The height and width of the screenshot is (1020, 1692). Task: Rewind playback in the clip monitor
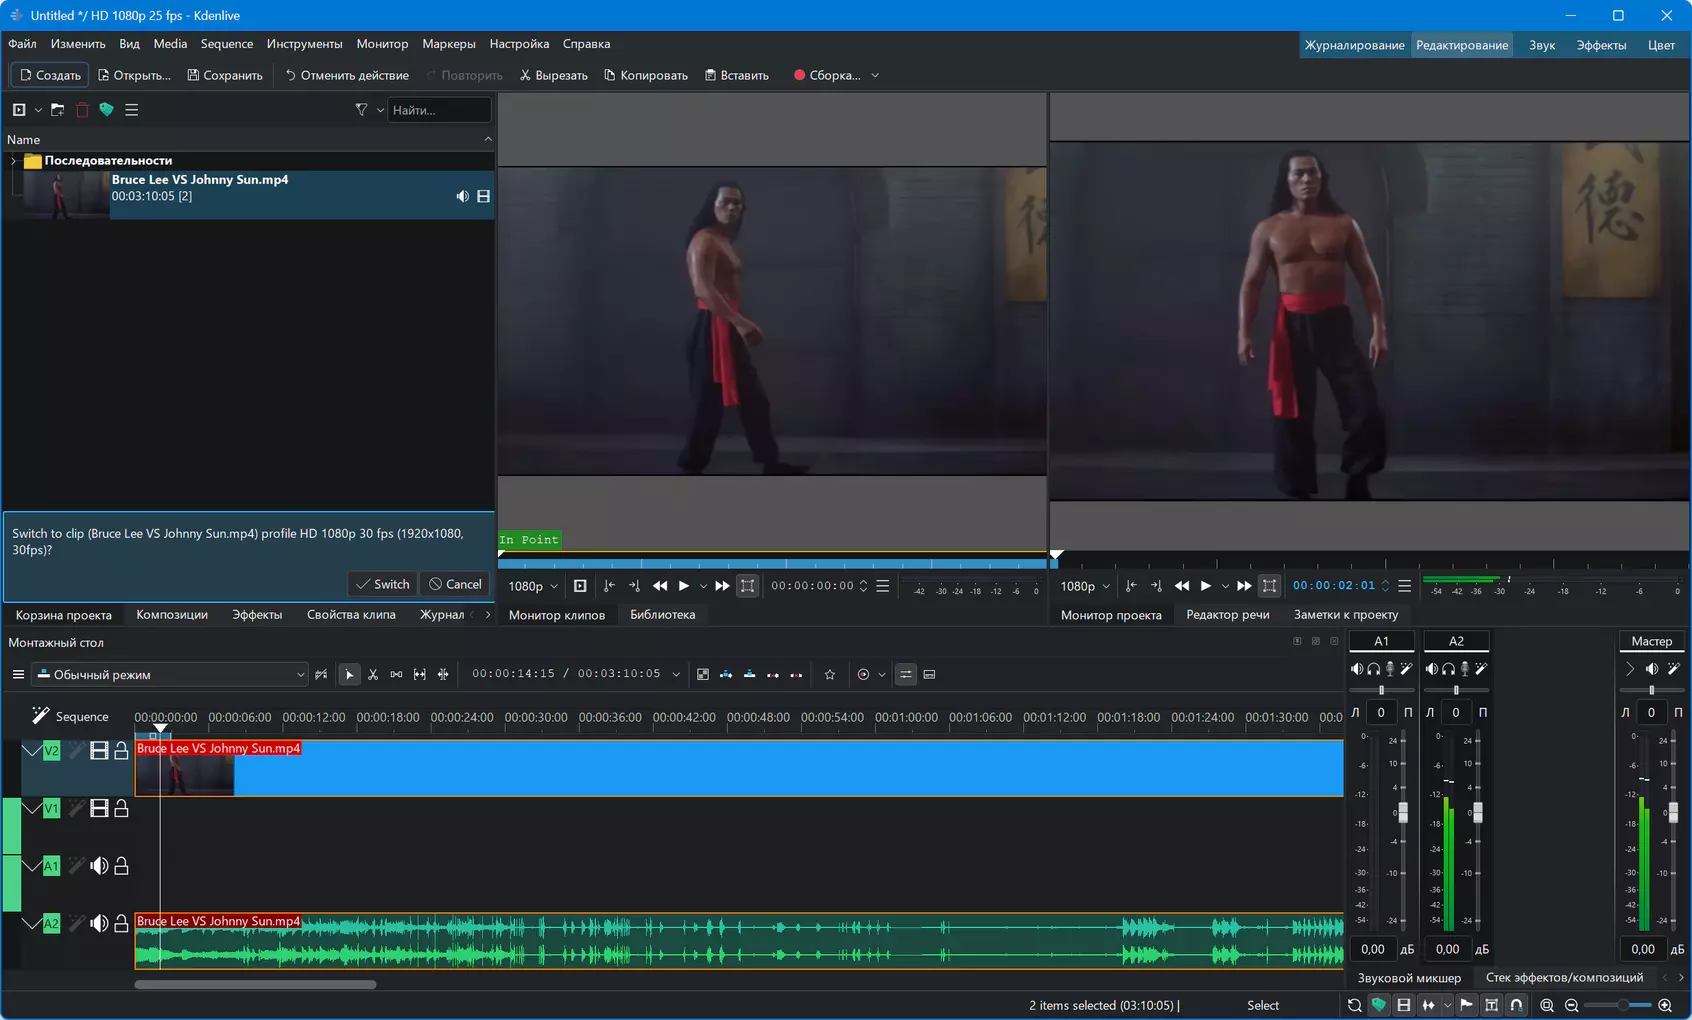point(660,586)
